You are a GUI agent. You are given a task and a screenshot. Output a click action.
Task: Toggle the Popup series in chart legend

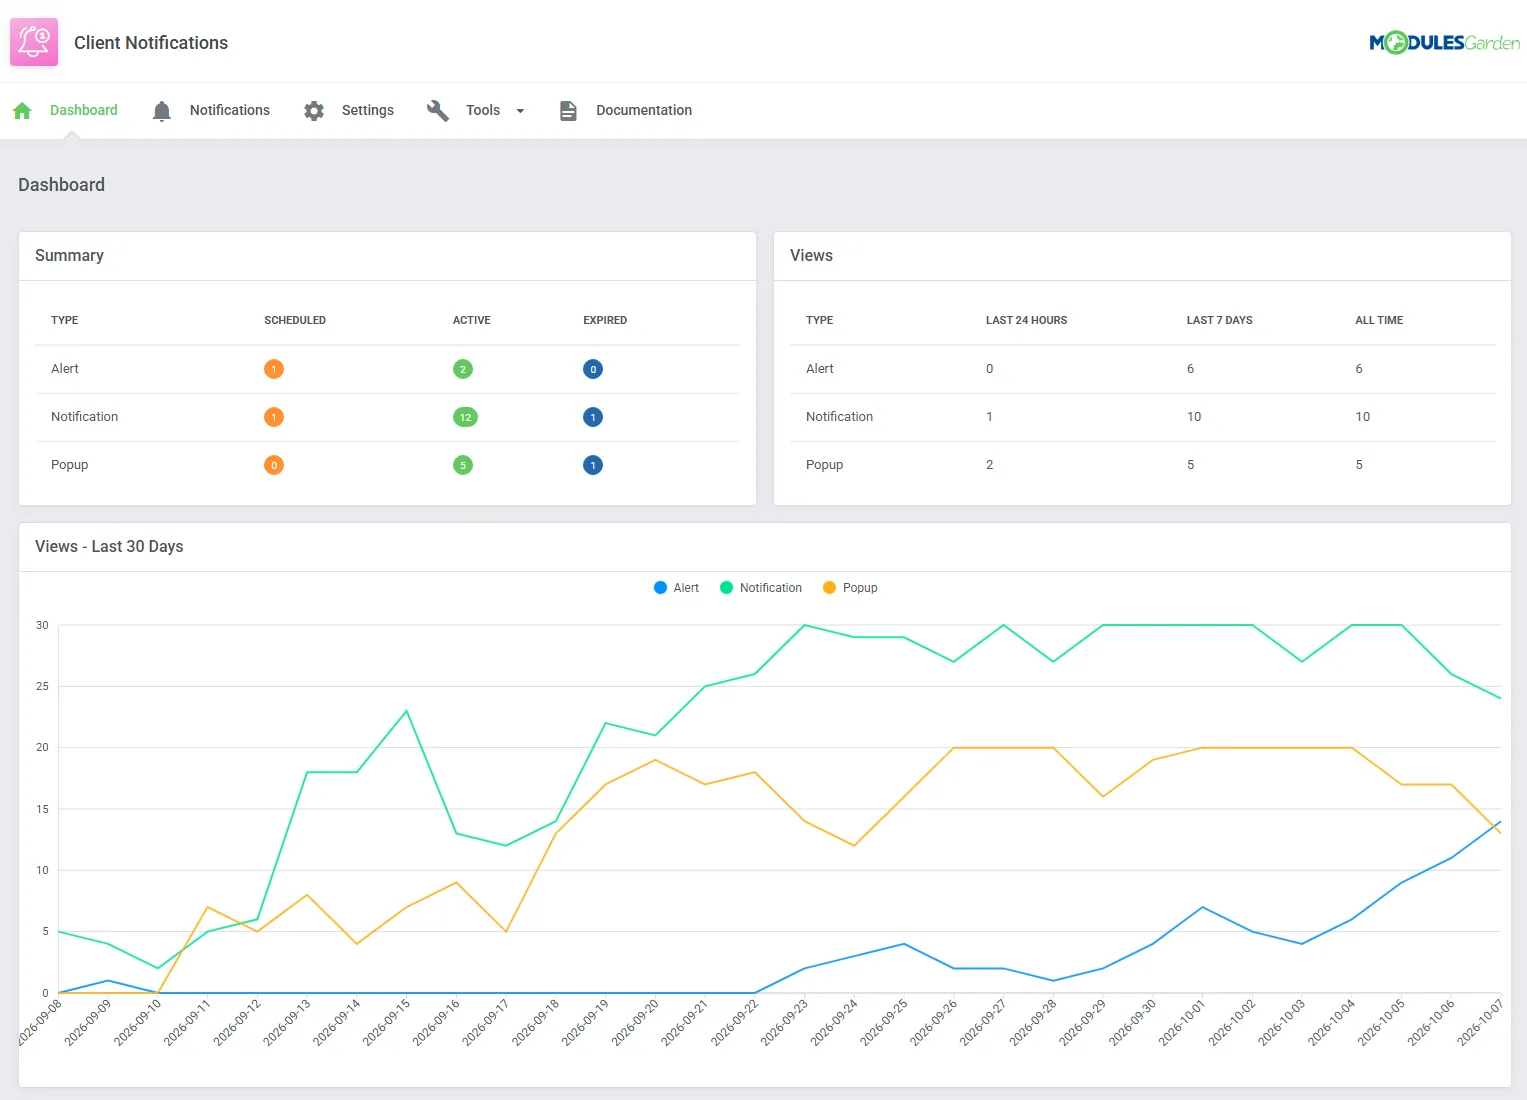[850, 588]
